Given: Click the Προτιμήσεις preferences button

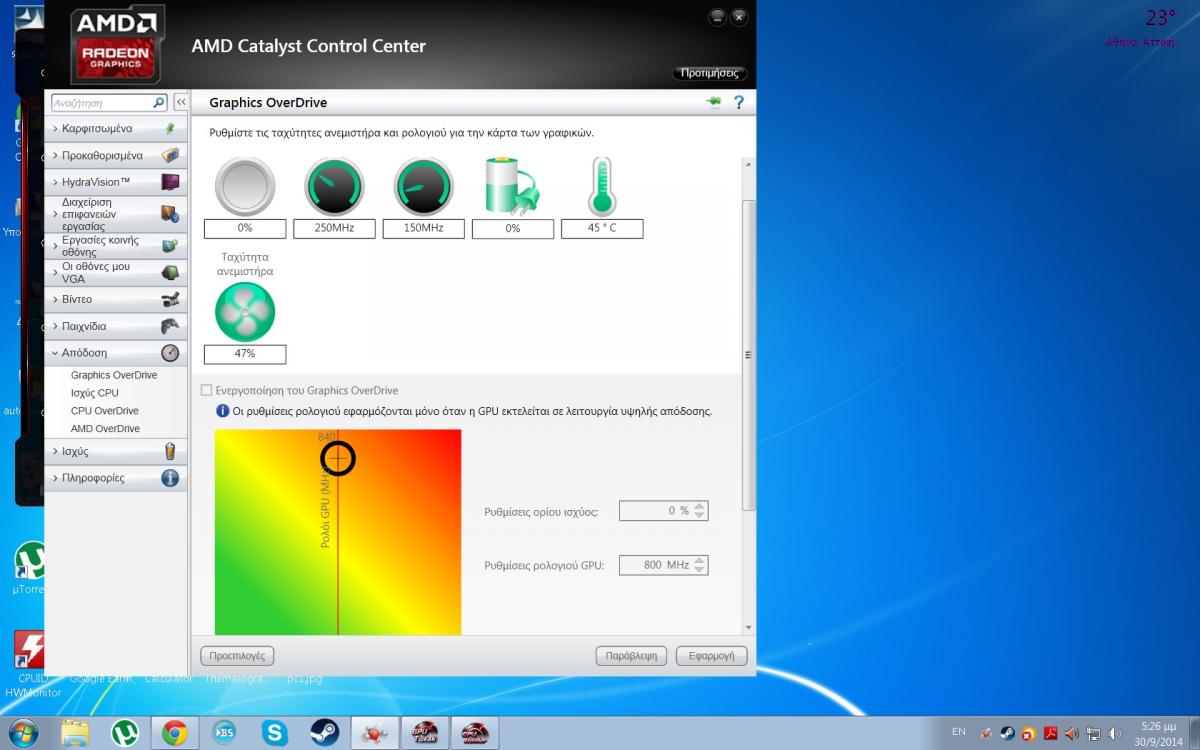Looking at the screenshot, I should [x=710, y=73].
